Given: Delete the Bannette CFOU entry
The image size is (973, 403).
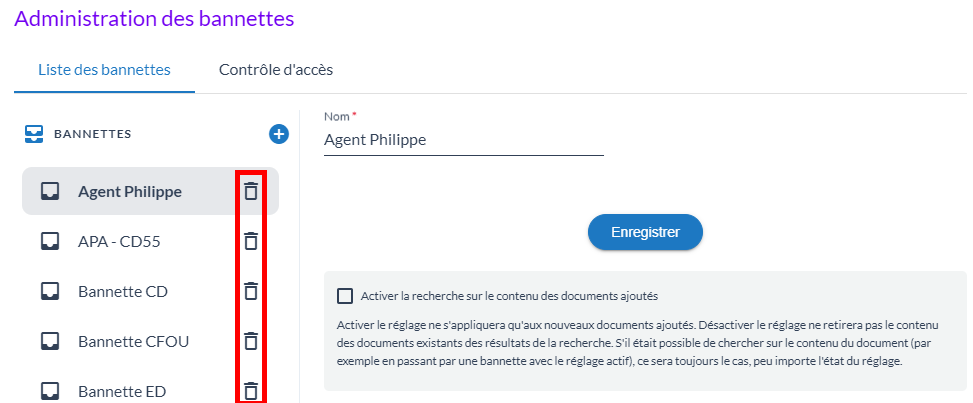Looking at the screenshot, I should point(251,341).
